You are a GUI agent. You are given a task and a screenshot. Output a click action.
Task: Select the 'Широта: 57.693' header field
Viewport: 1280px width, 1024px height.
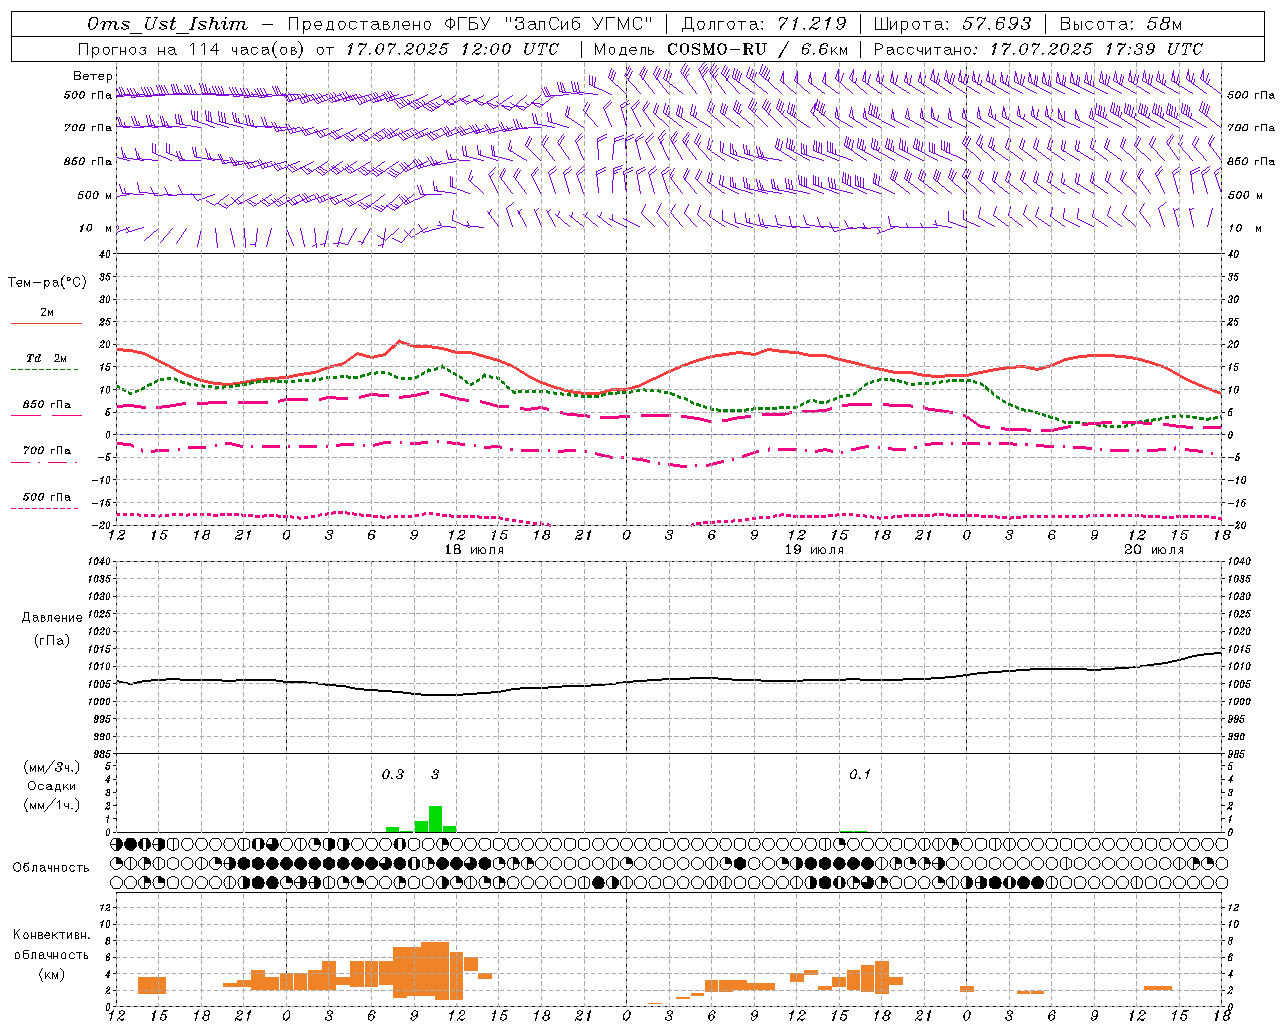pos(952,24)
